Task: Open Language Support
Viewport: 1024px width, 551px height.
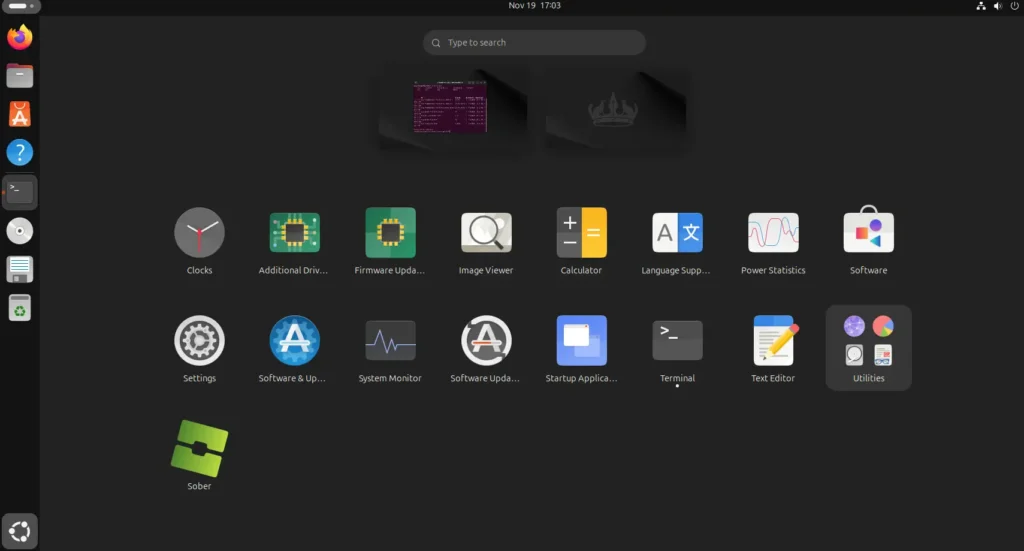Action: coord(677,233)
